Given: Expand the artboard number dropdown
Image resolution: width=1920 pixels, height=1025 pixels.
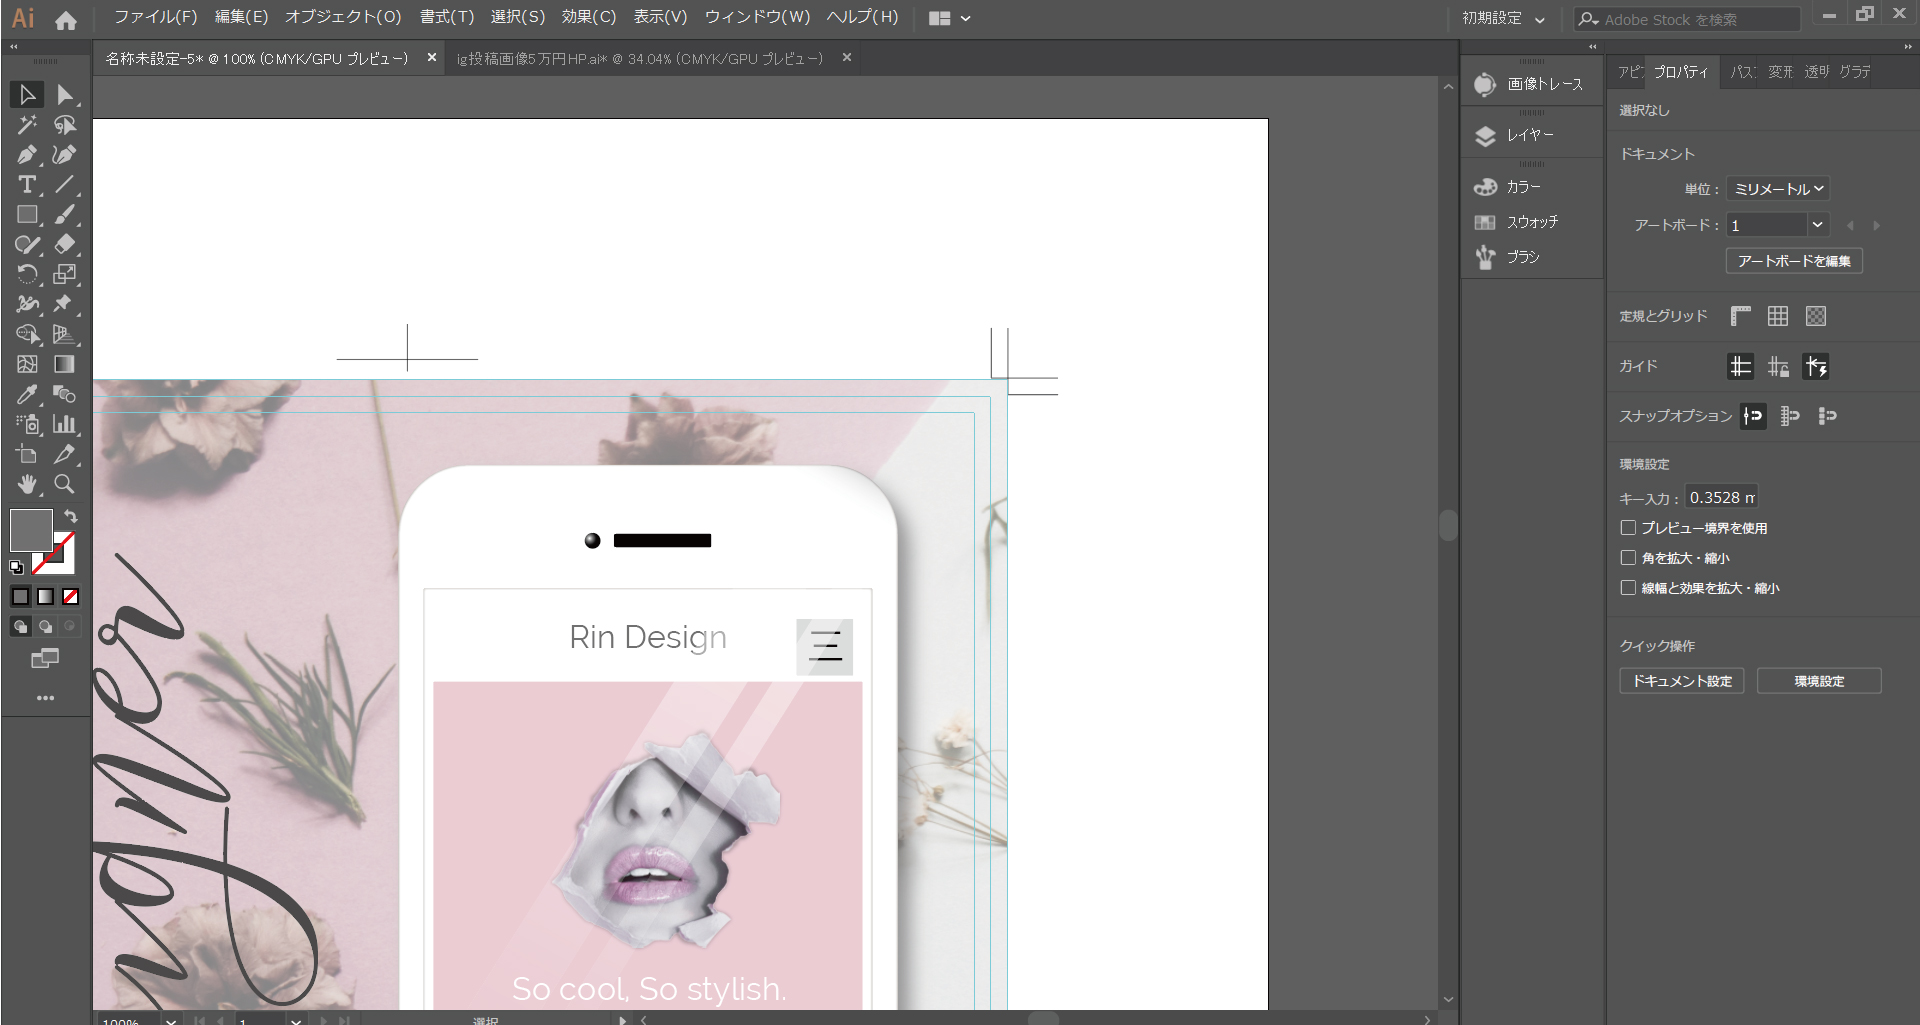Looking at the screenshot, I should pos(1817,225).
